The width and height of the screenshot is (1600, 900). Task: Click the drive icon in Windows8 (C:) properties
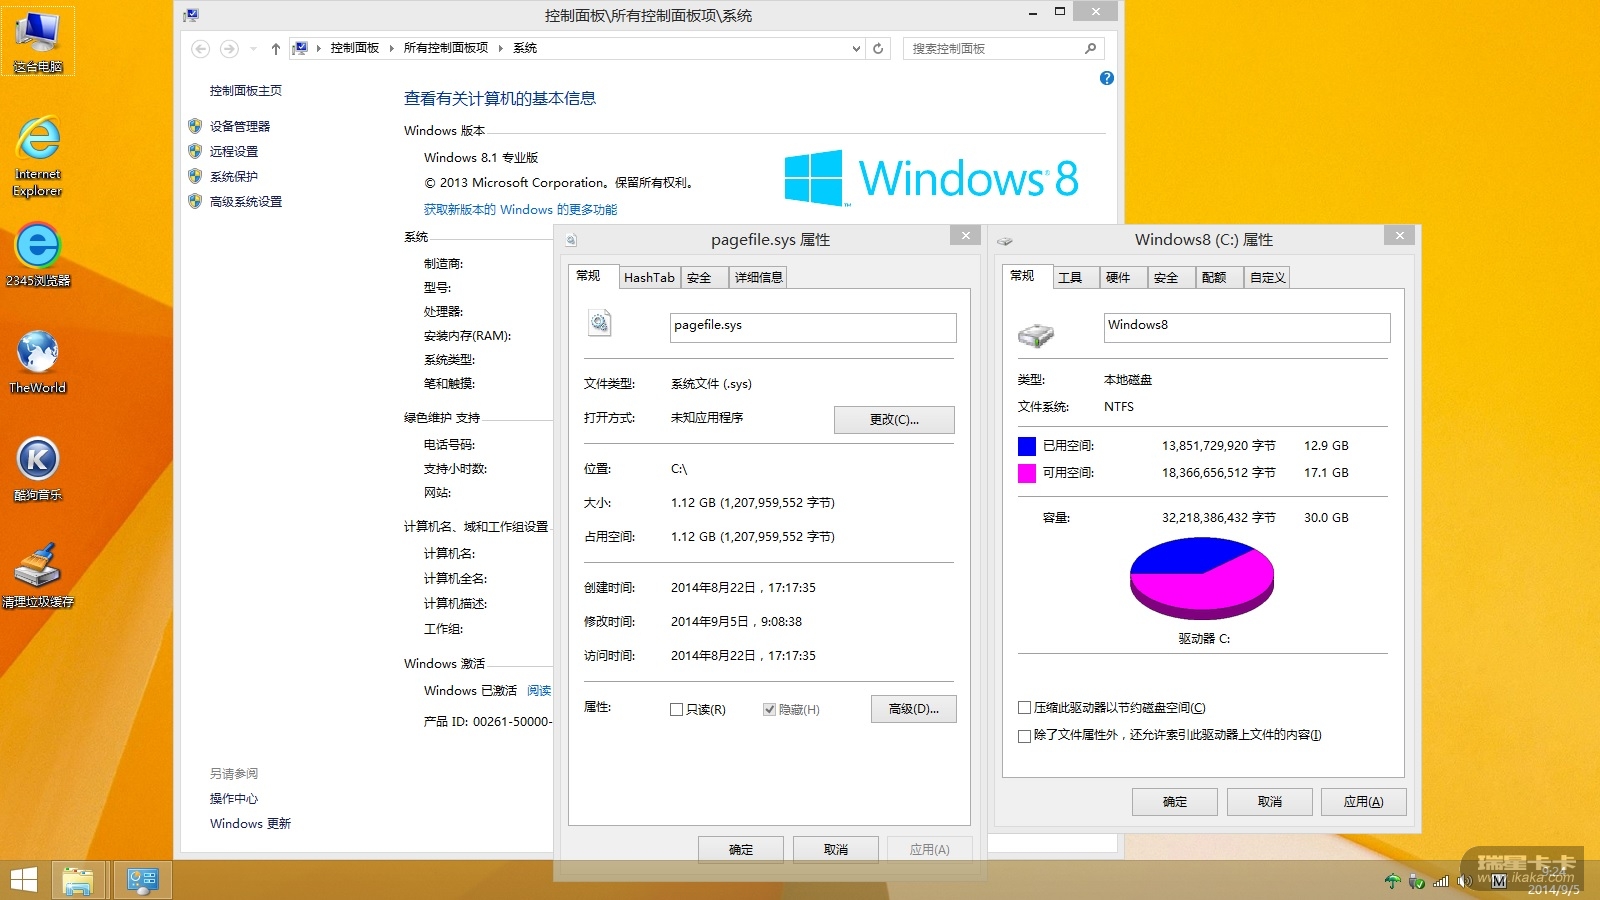click(x=1036, y=335)
